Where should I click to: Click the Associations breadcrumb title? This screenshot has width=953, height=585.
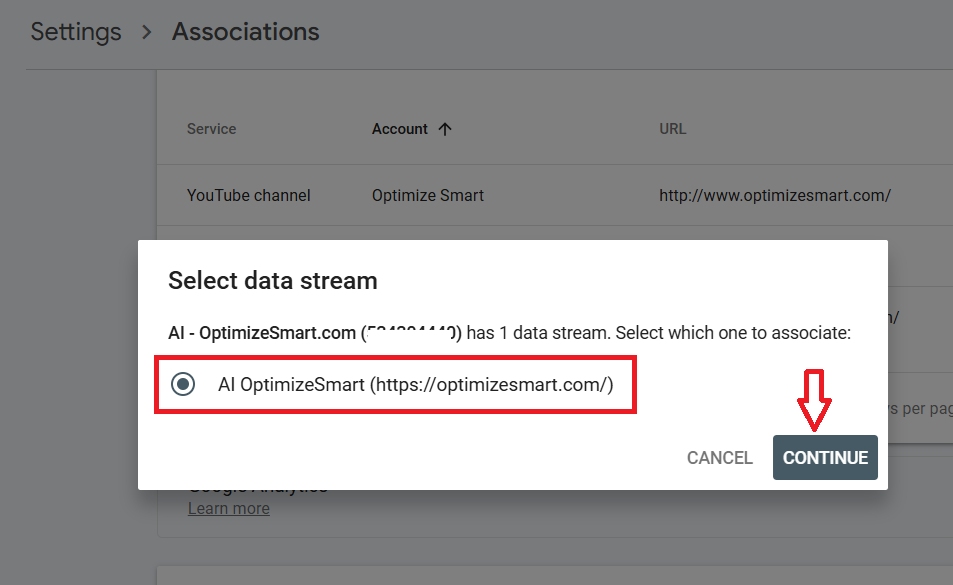point(246,32)
